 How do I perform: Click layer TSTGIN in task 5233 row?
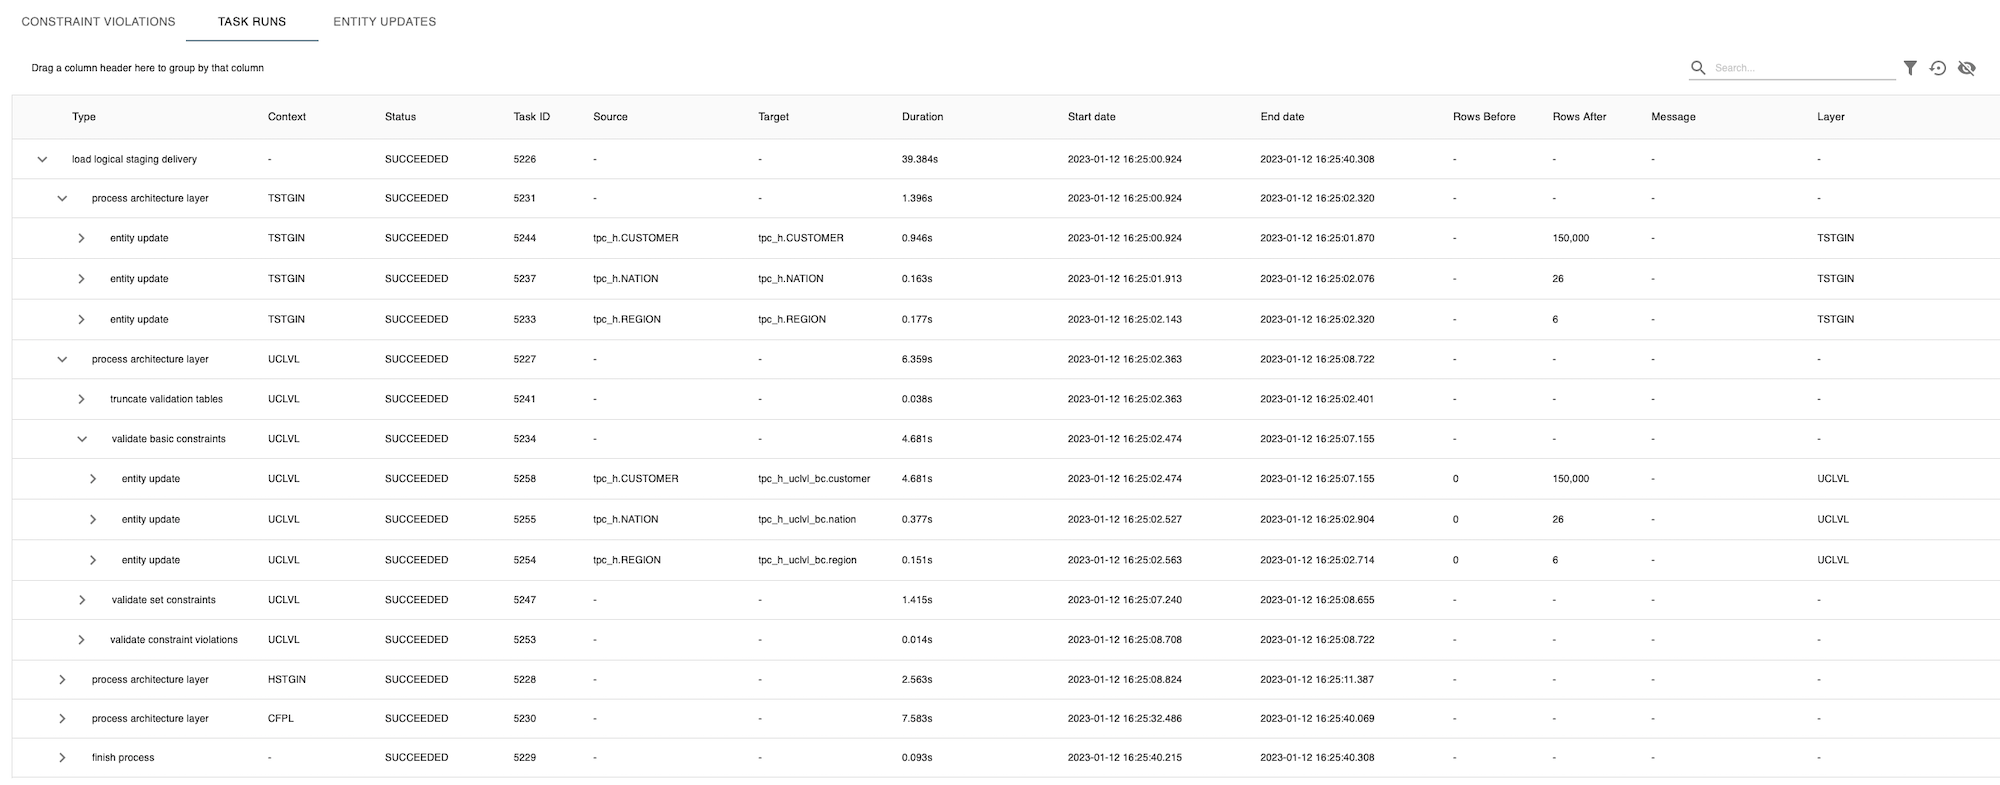click(x=1835, y=319)
